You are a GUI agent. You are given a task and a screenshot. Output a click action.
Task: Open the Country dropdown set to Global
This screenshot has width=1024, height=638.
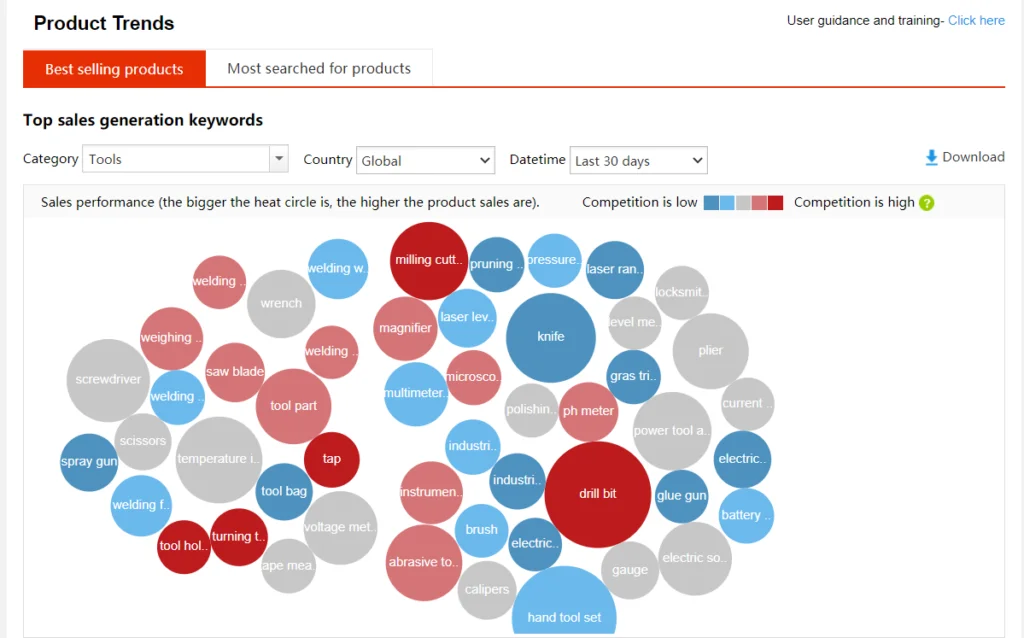(425, 160)
